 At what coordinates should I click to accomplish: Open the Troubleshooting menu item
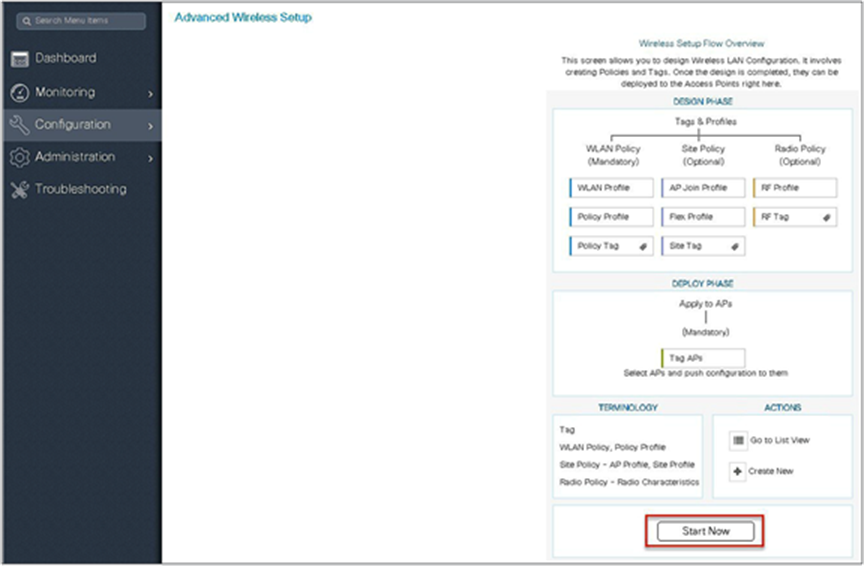pos(82,190)
